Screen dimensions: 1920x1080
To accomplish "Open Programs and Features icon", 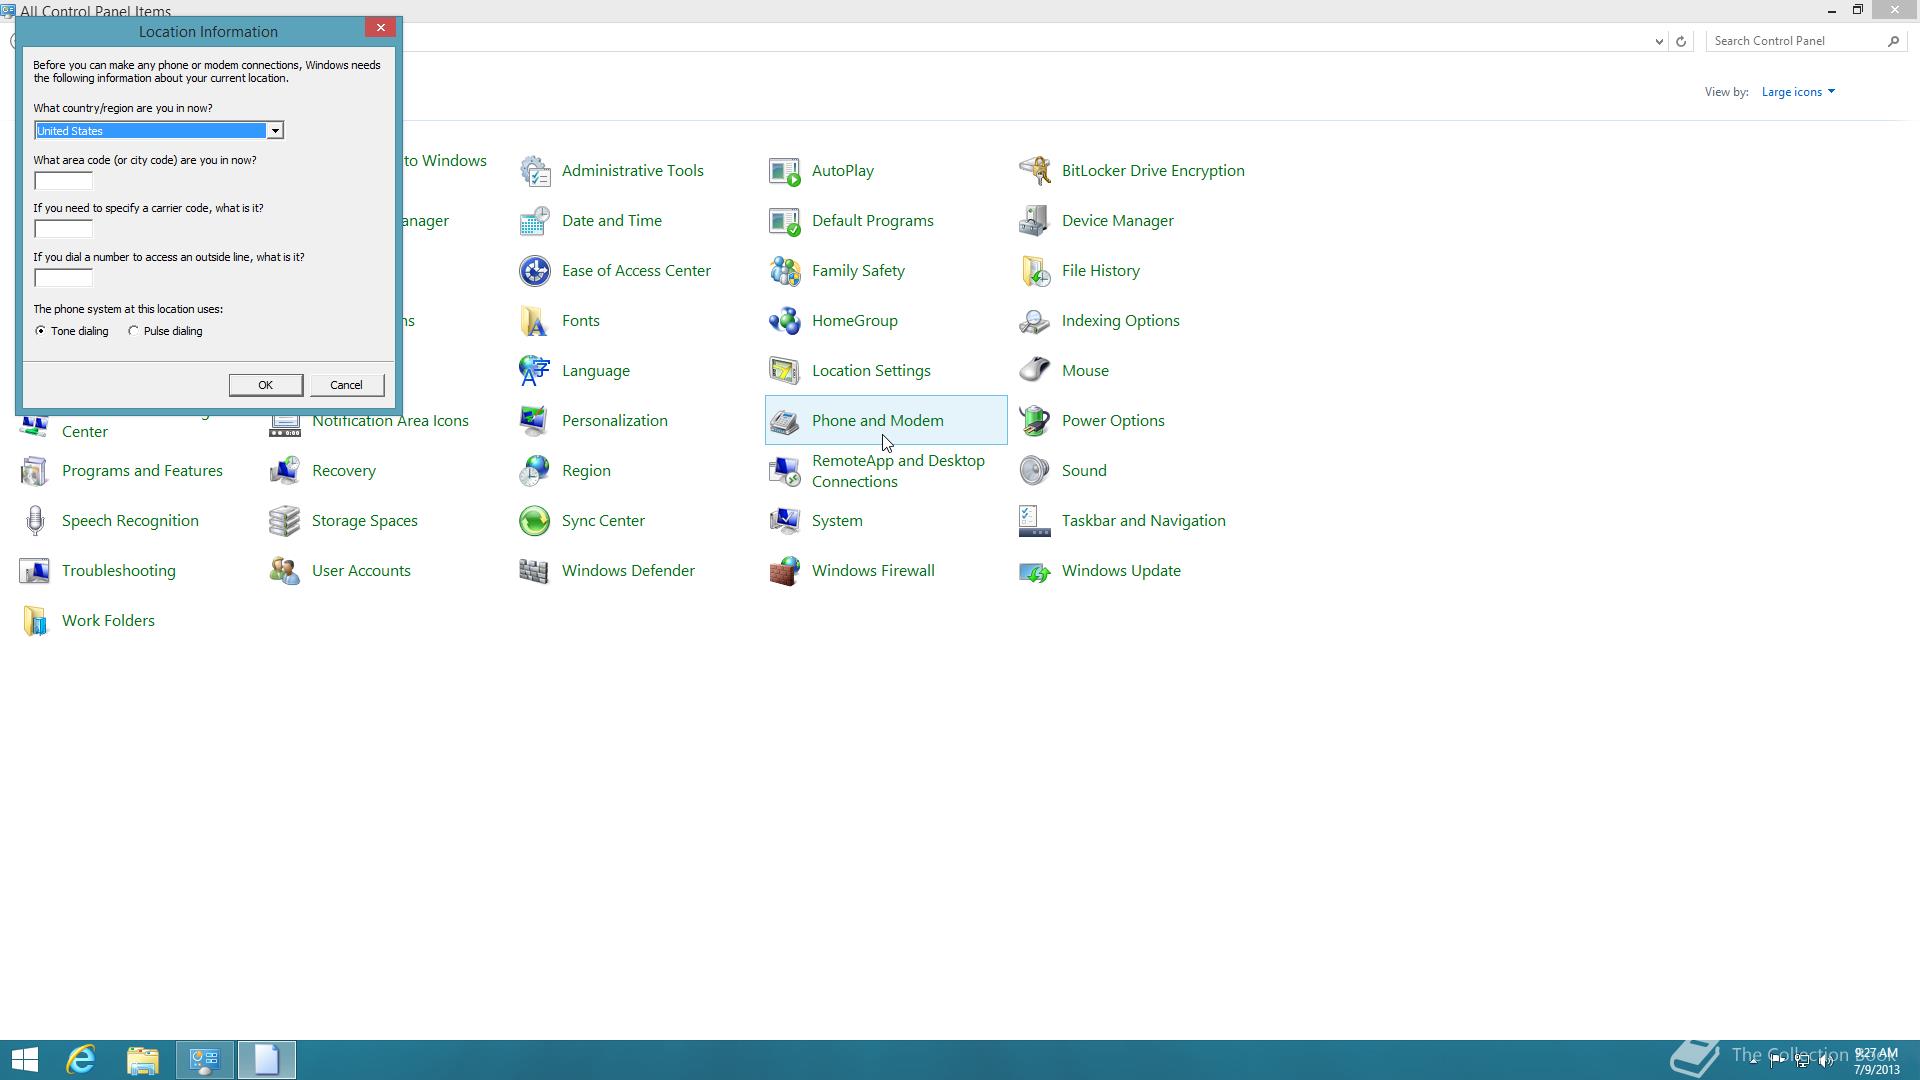I will (x=35, y=471).
